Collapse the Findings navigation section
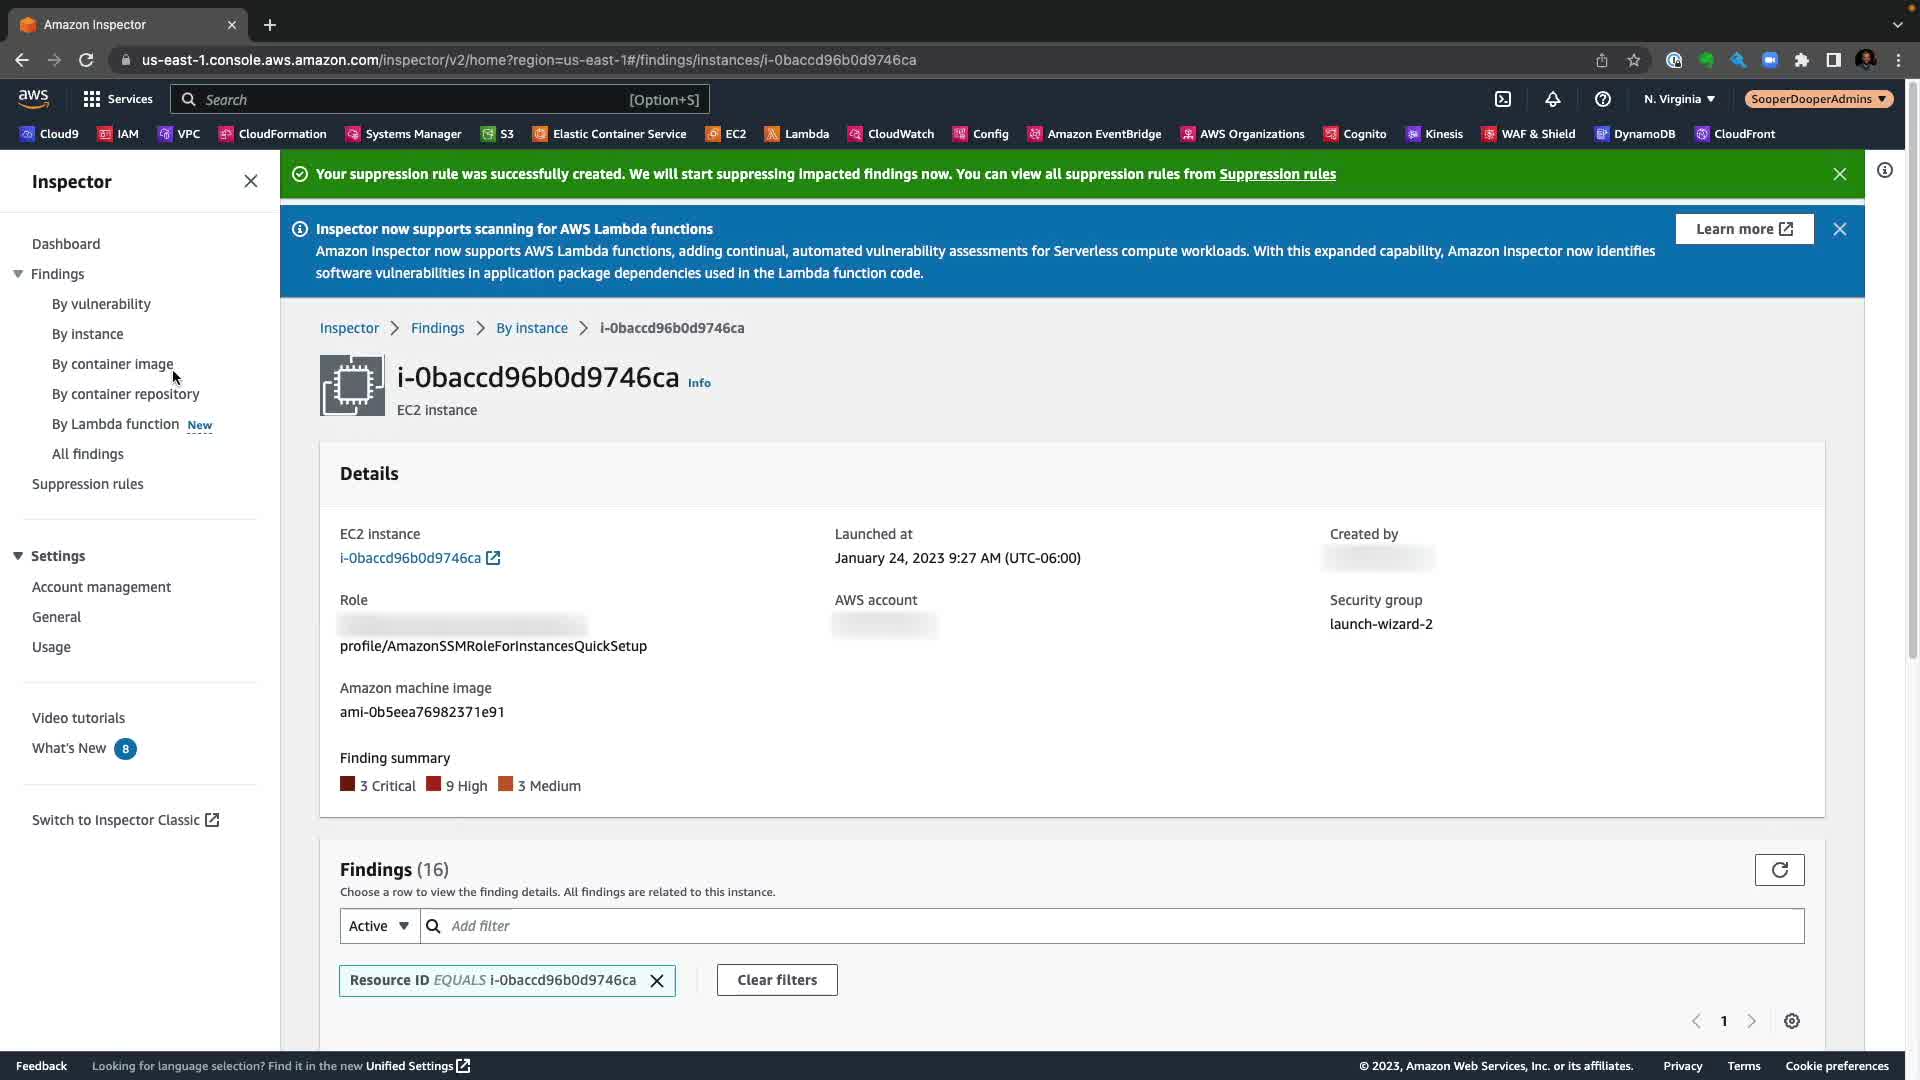 click(x=18, y=274)
